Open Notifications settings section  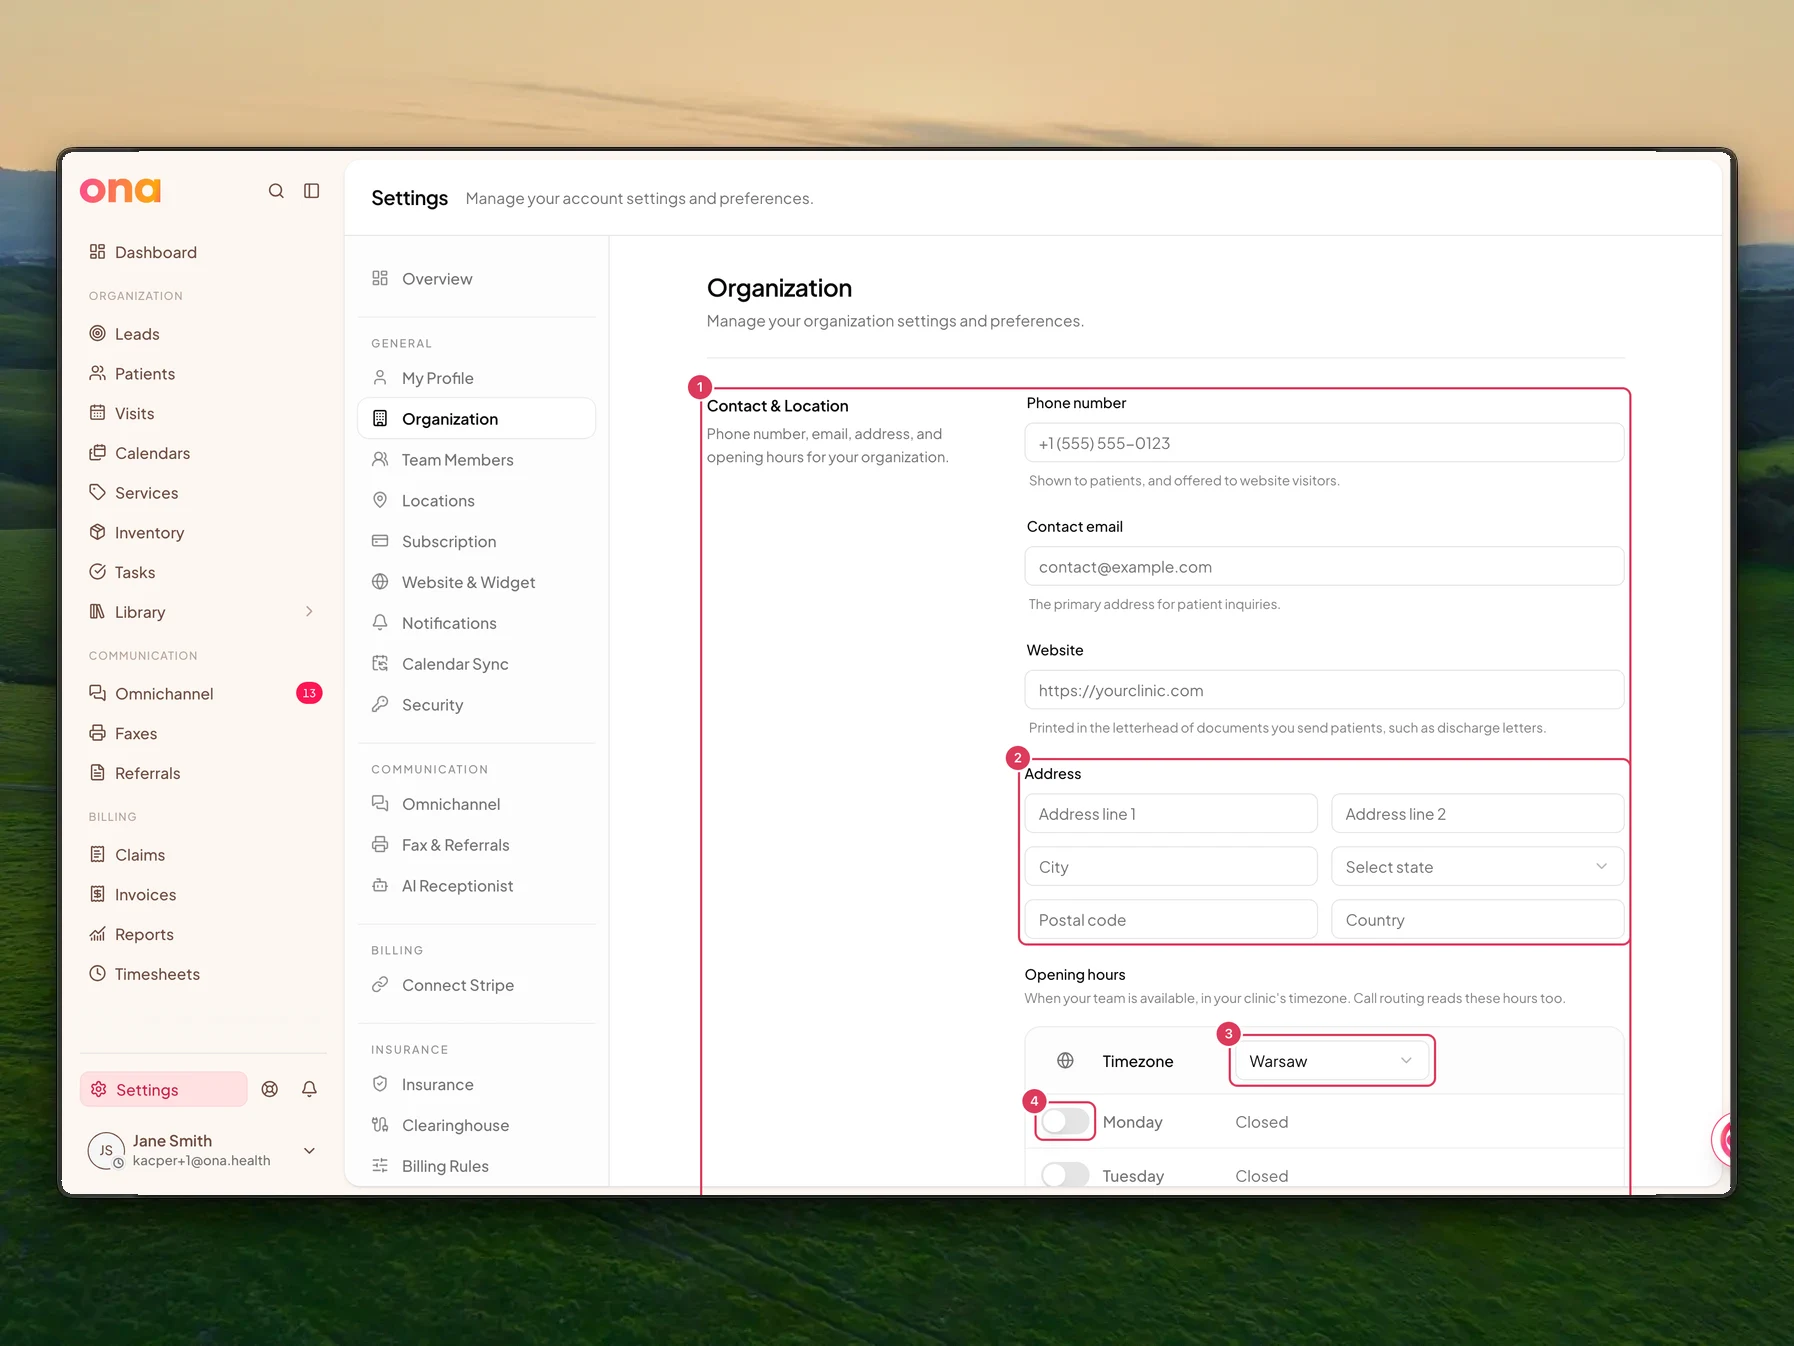click(476, 623)
